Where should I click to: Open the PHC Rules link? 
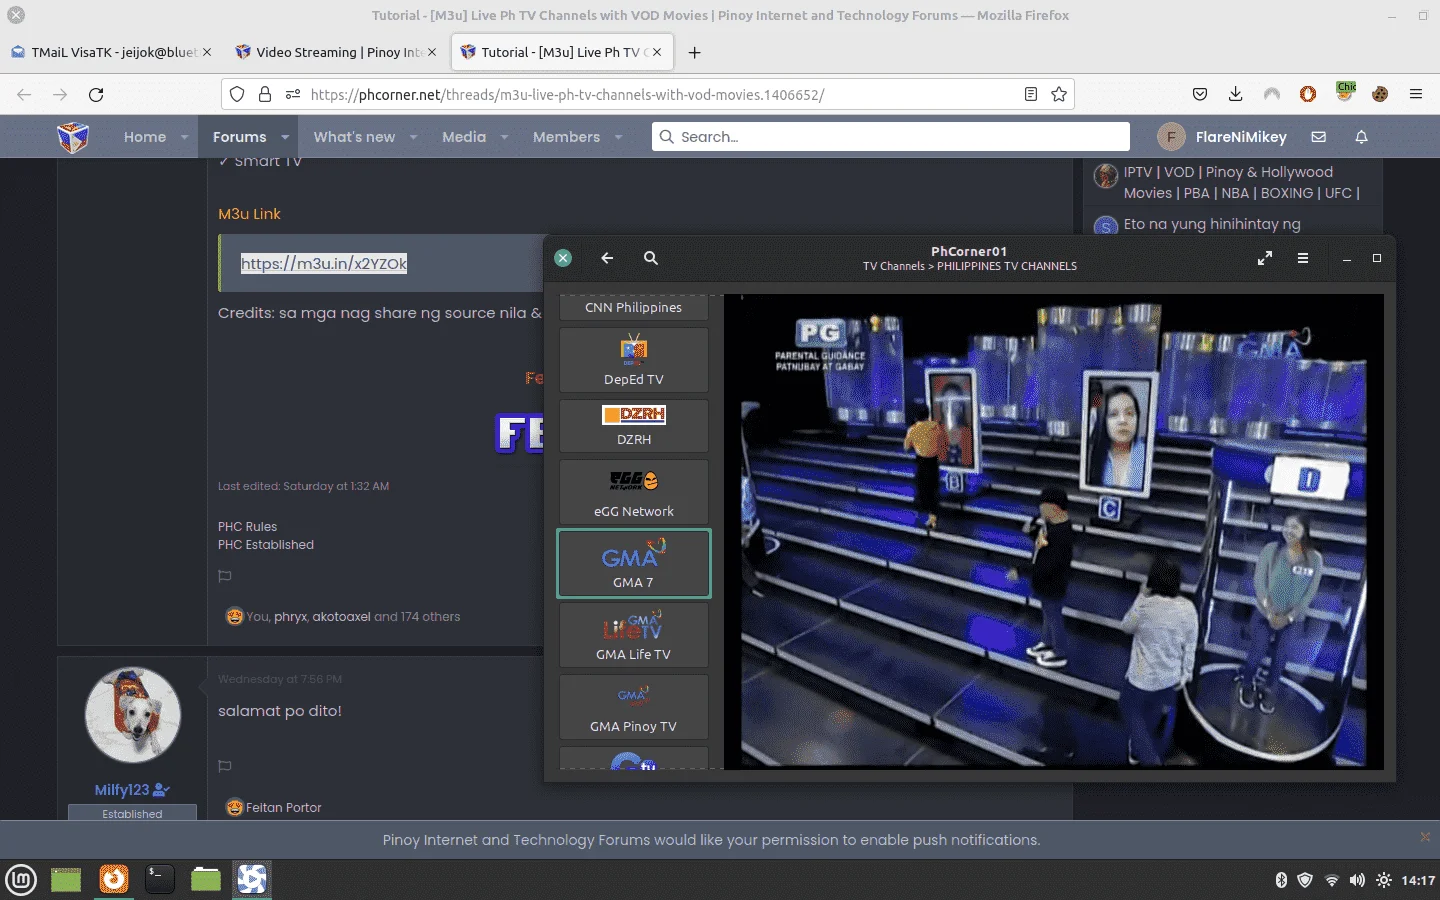point(248,526)
